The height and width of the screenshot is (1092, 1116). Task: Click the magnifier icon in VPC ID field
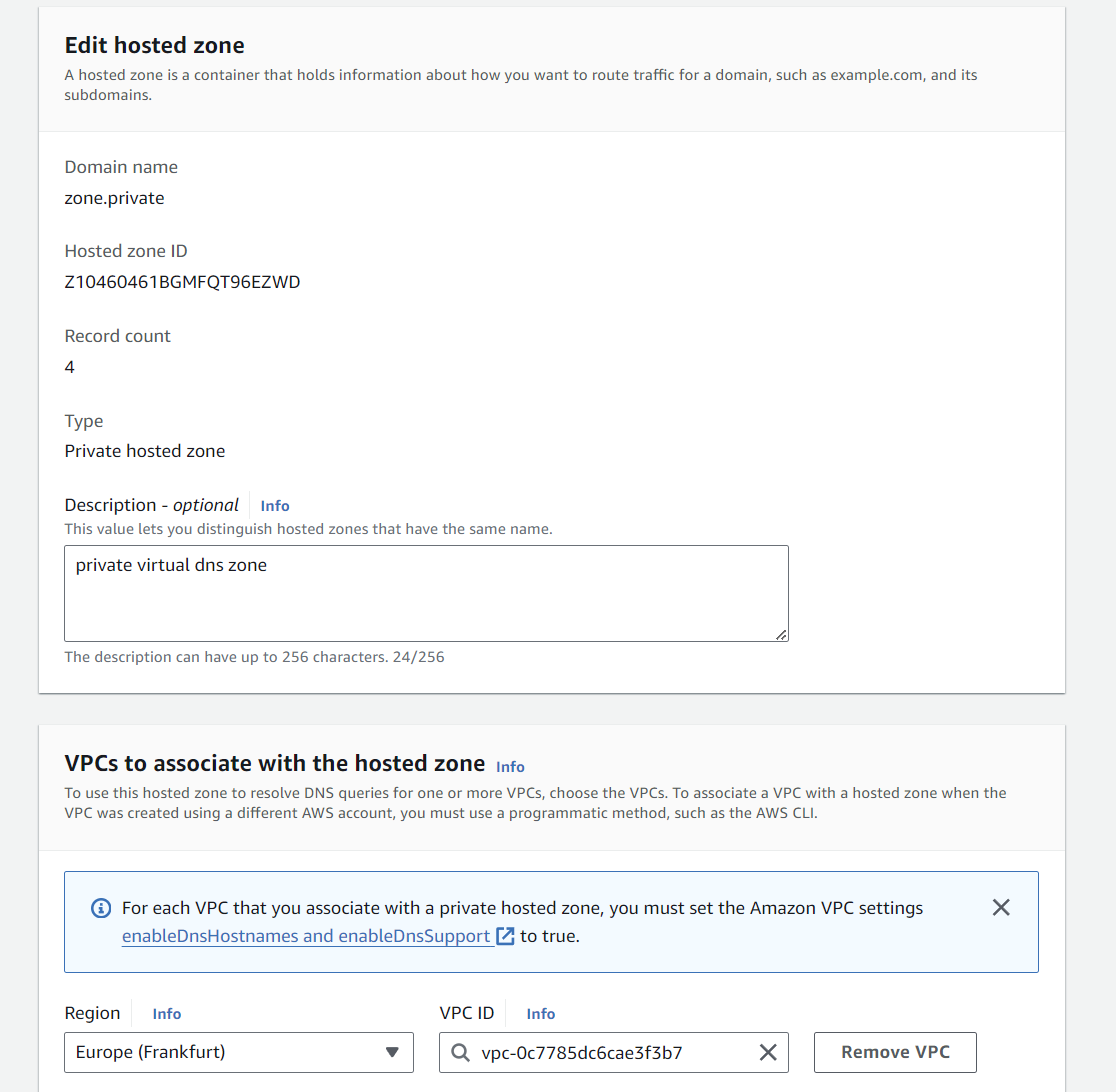tap(460, 1052)
